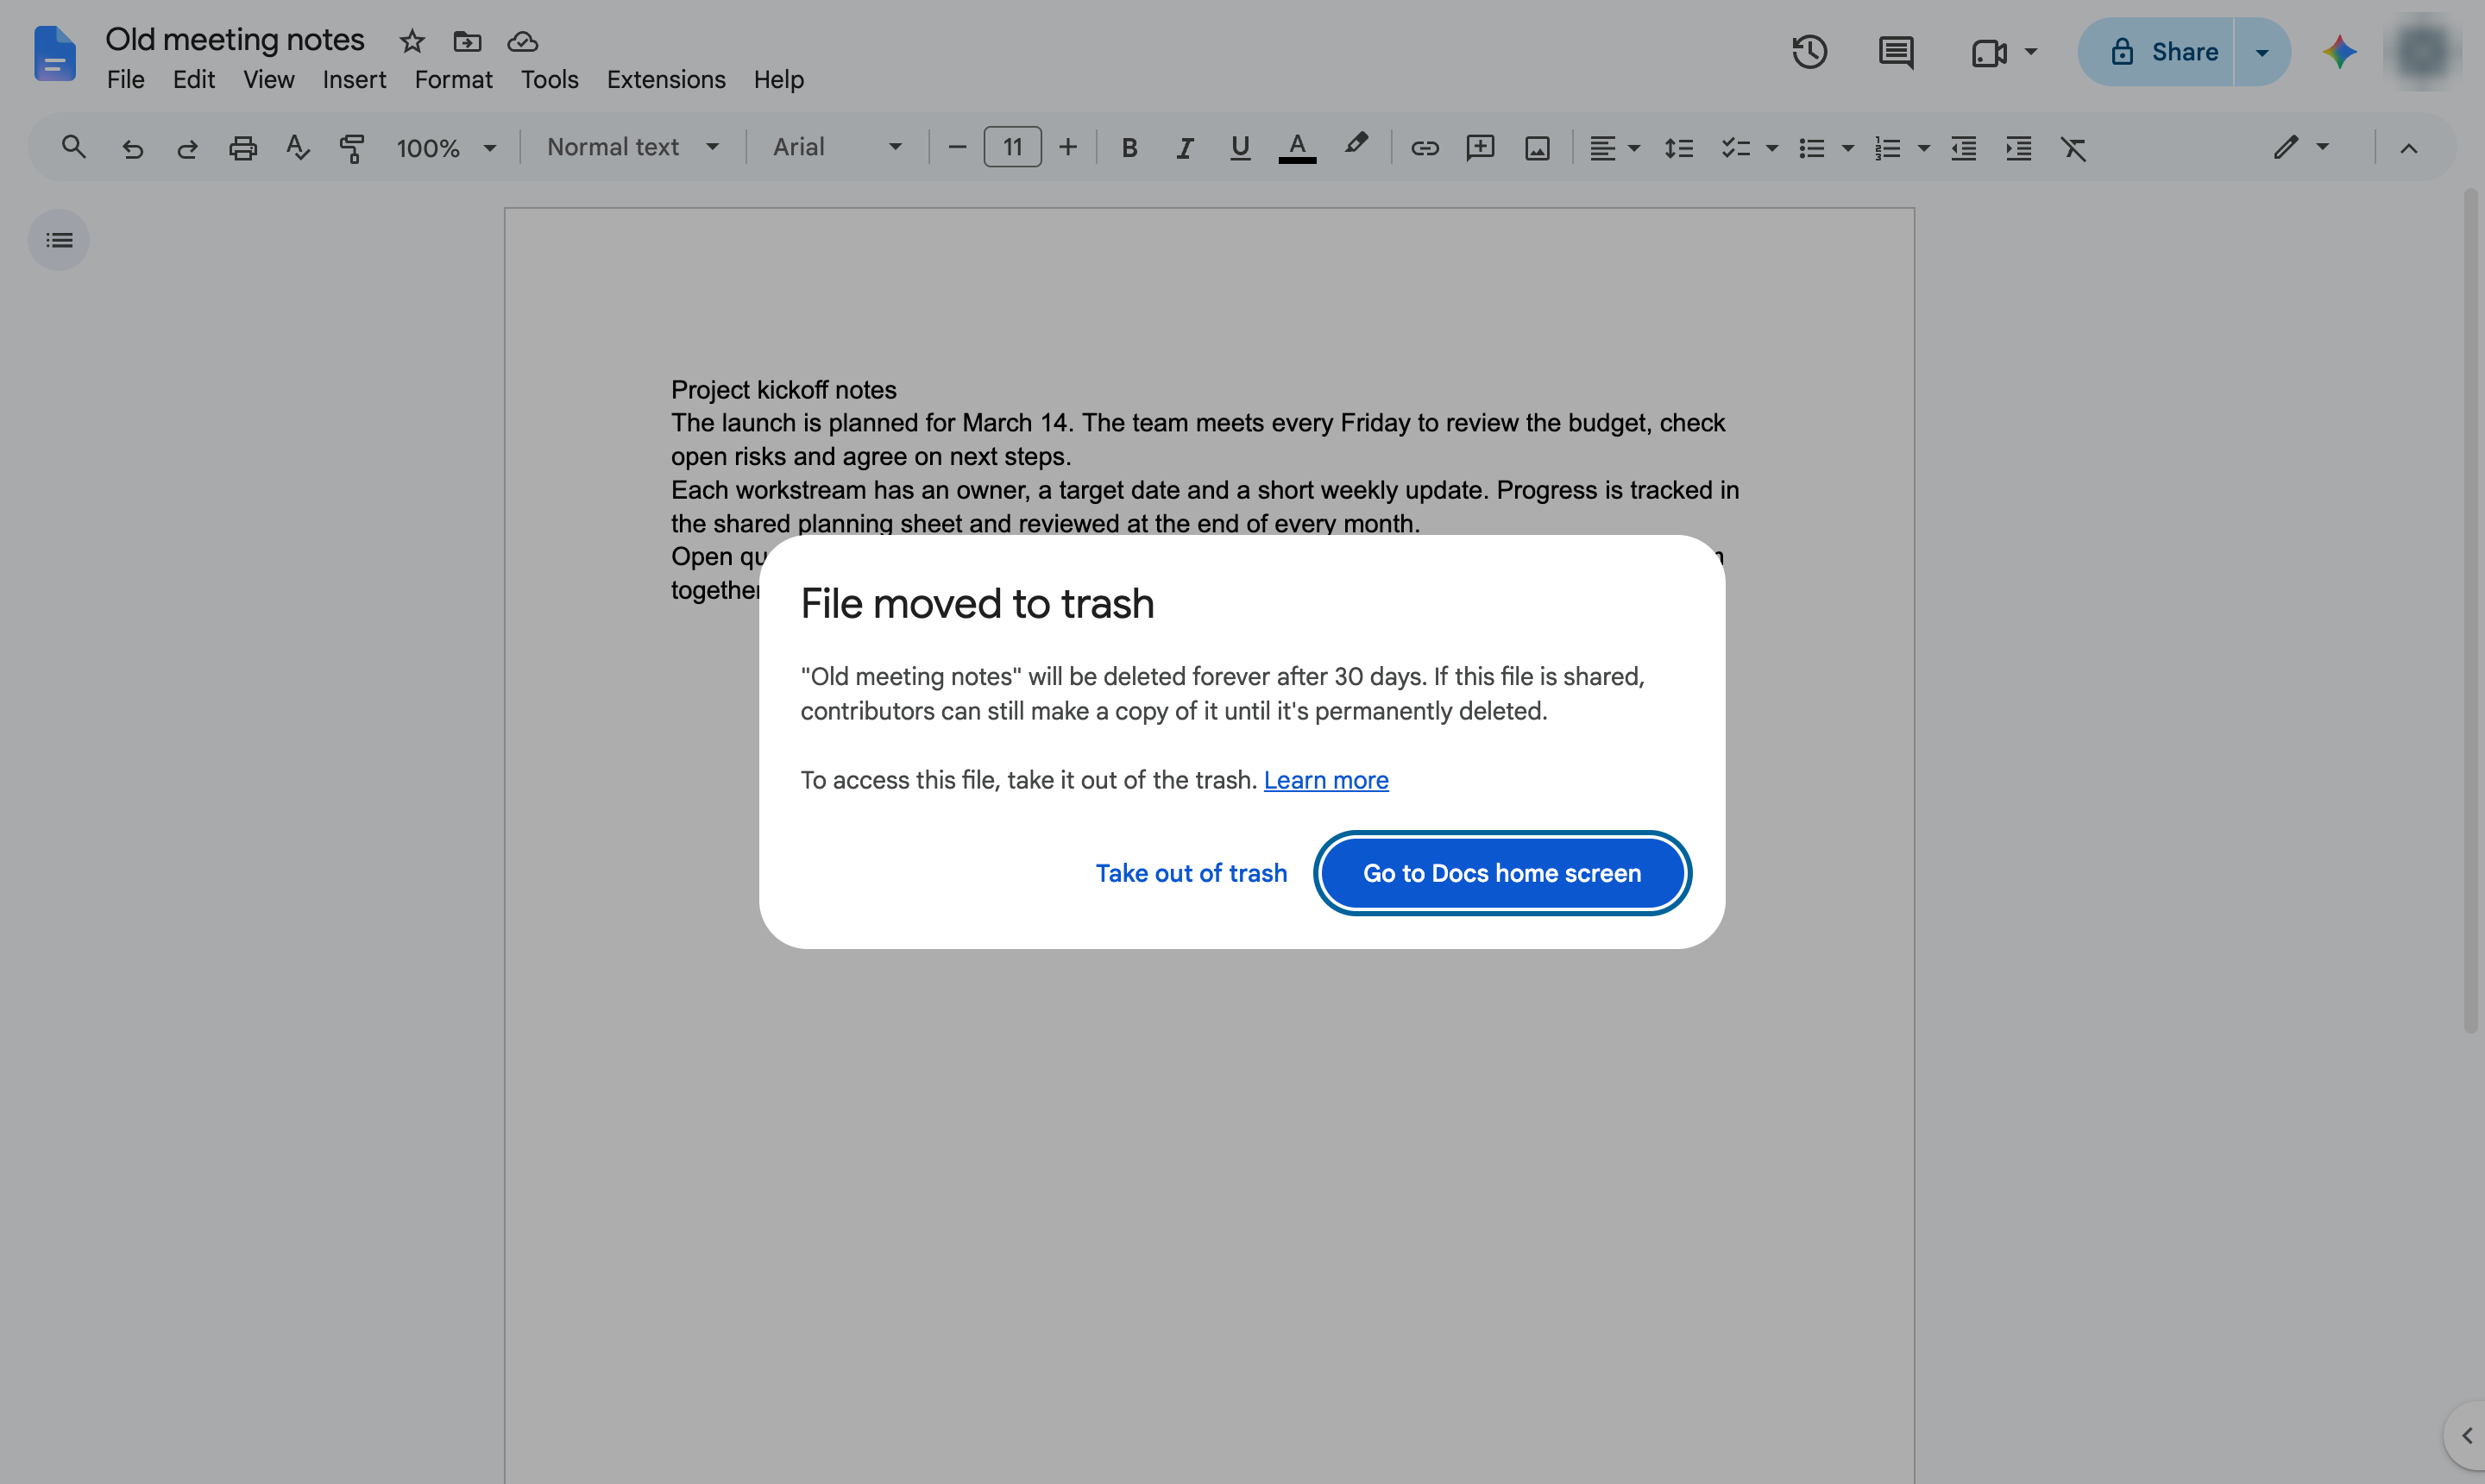Open the View menu
The height and width of the screenshot is (1484, 2485).
click(269, 80)
